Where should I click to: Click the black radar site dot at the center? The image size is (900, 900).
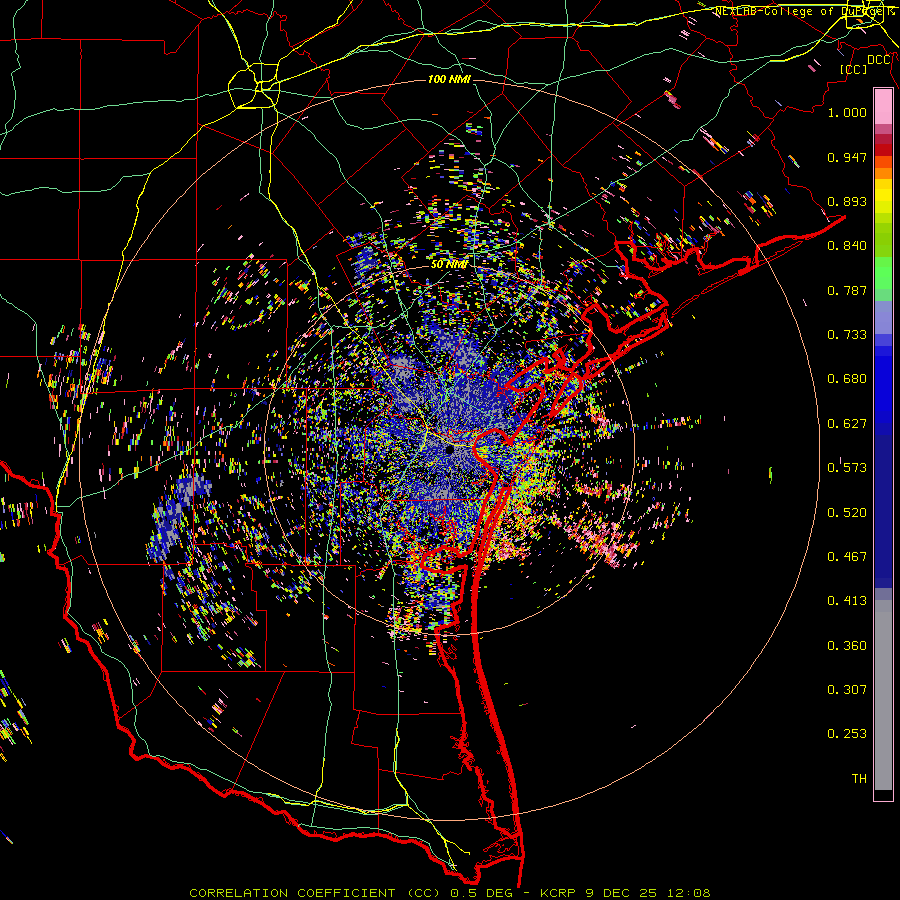[449, 450]
